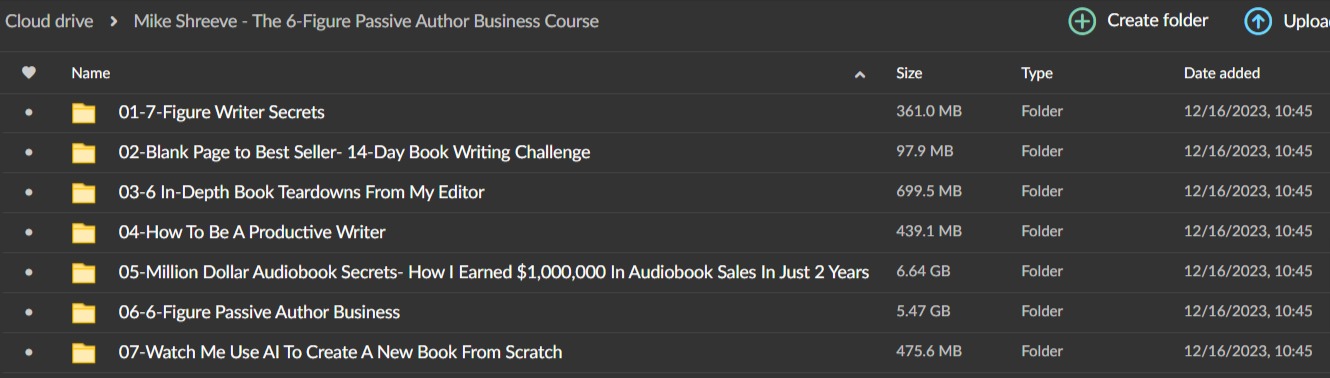
Task: Click folder icon of 07-Watch Me Use AI
Action: point(84,353)
